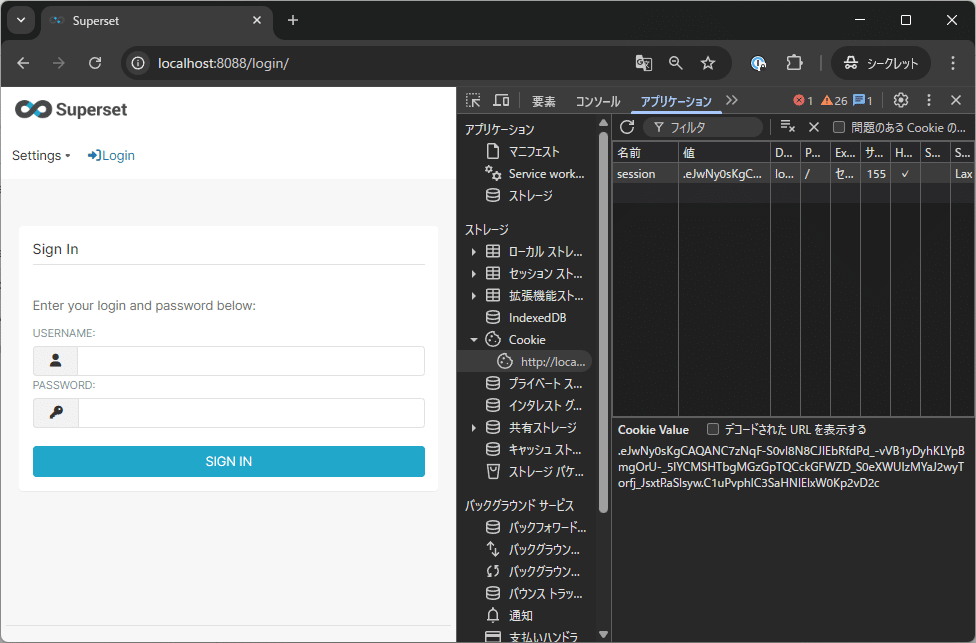This screenshot has width=976, height=643.
Task: Open the browser extensions puzzle icon
Action: (794, 63)
